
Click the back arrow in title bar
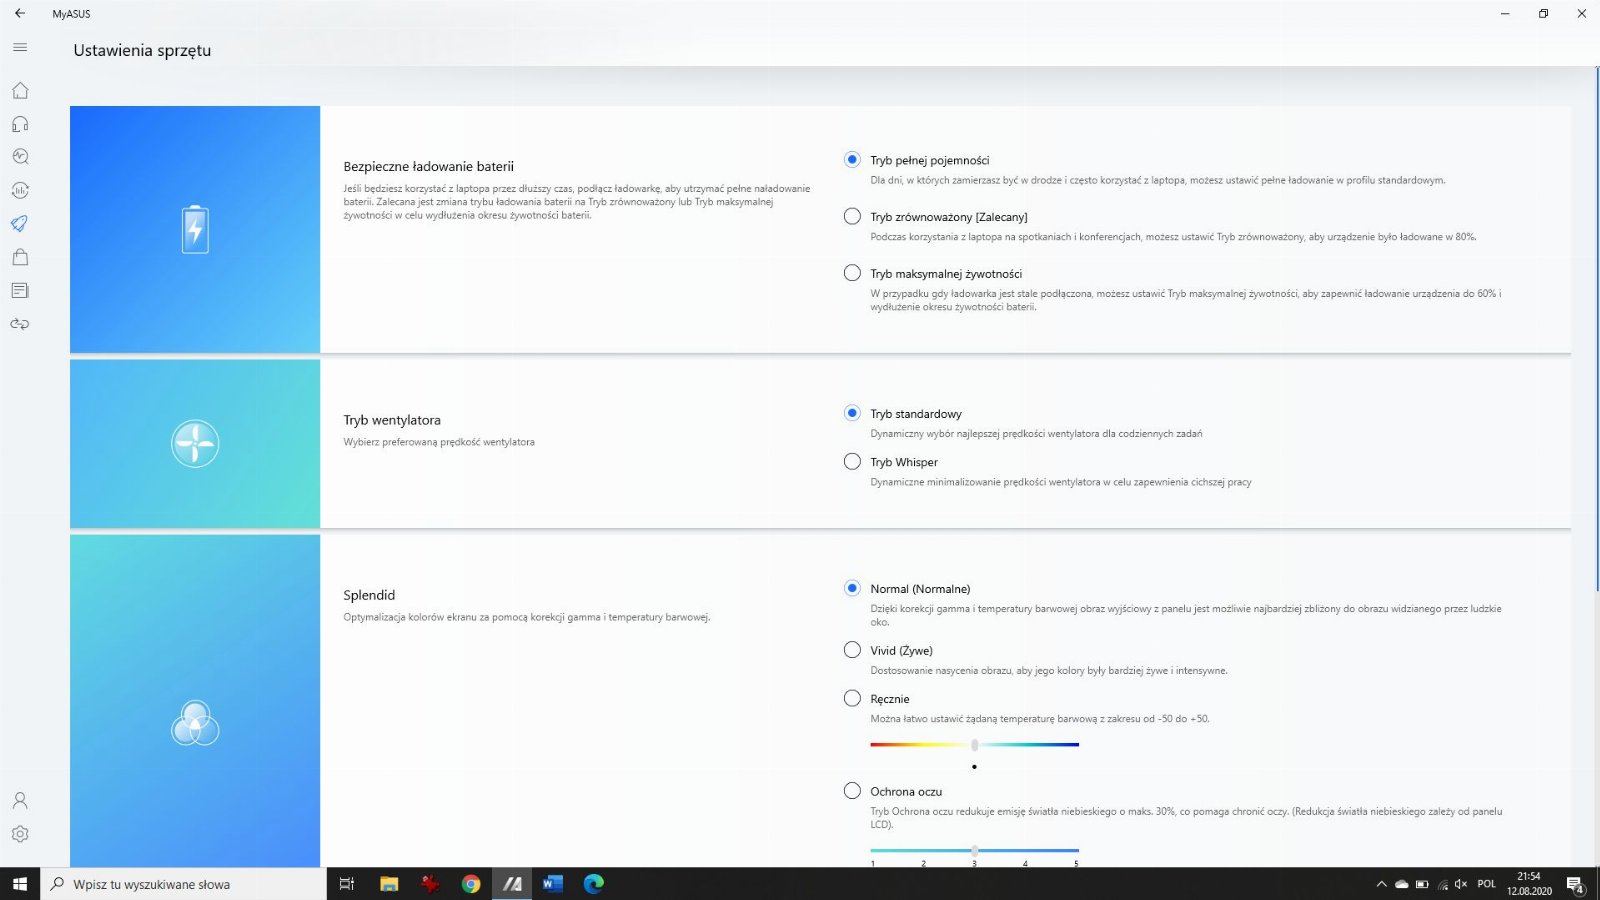point(20,14)
